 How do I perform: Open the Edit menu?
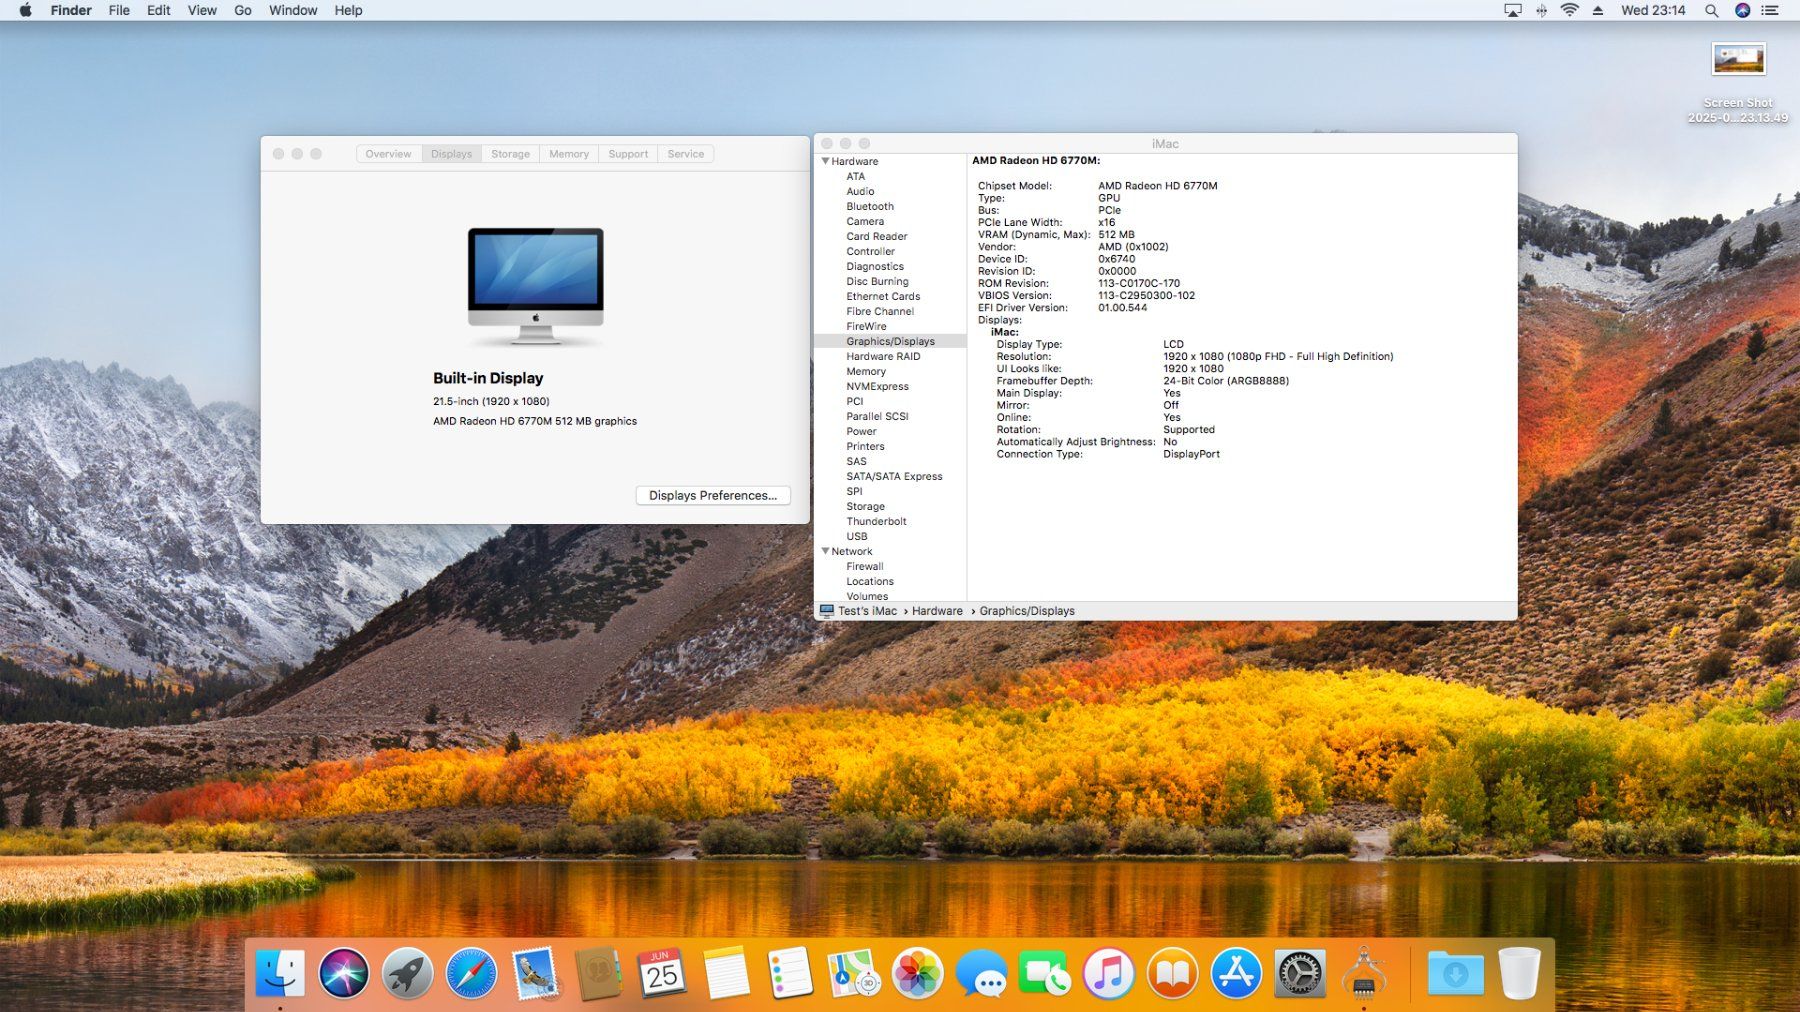(158, 10)
